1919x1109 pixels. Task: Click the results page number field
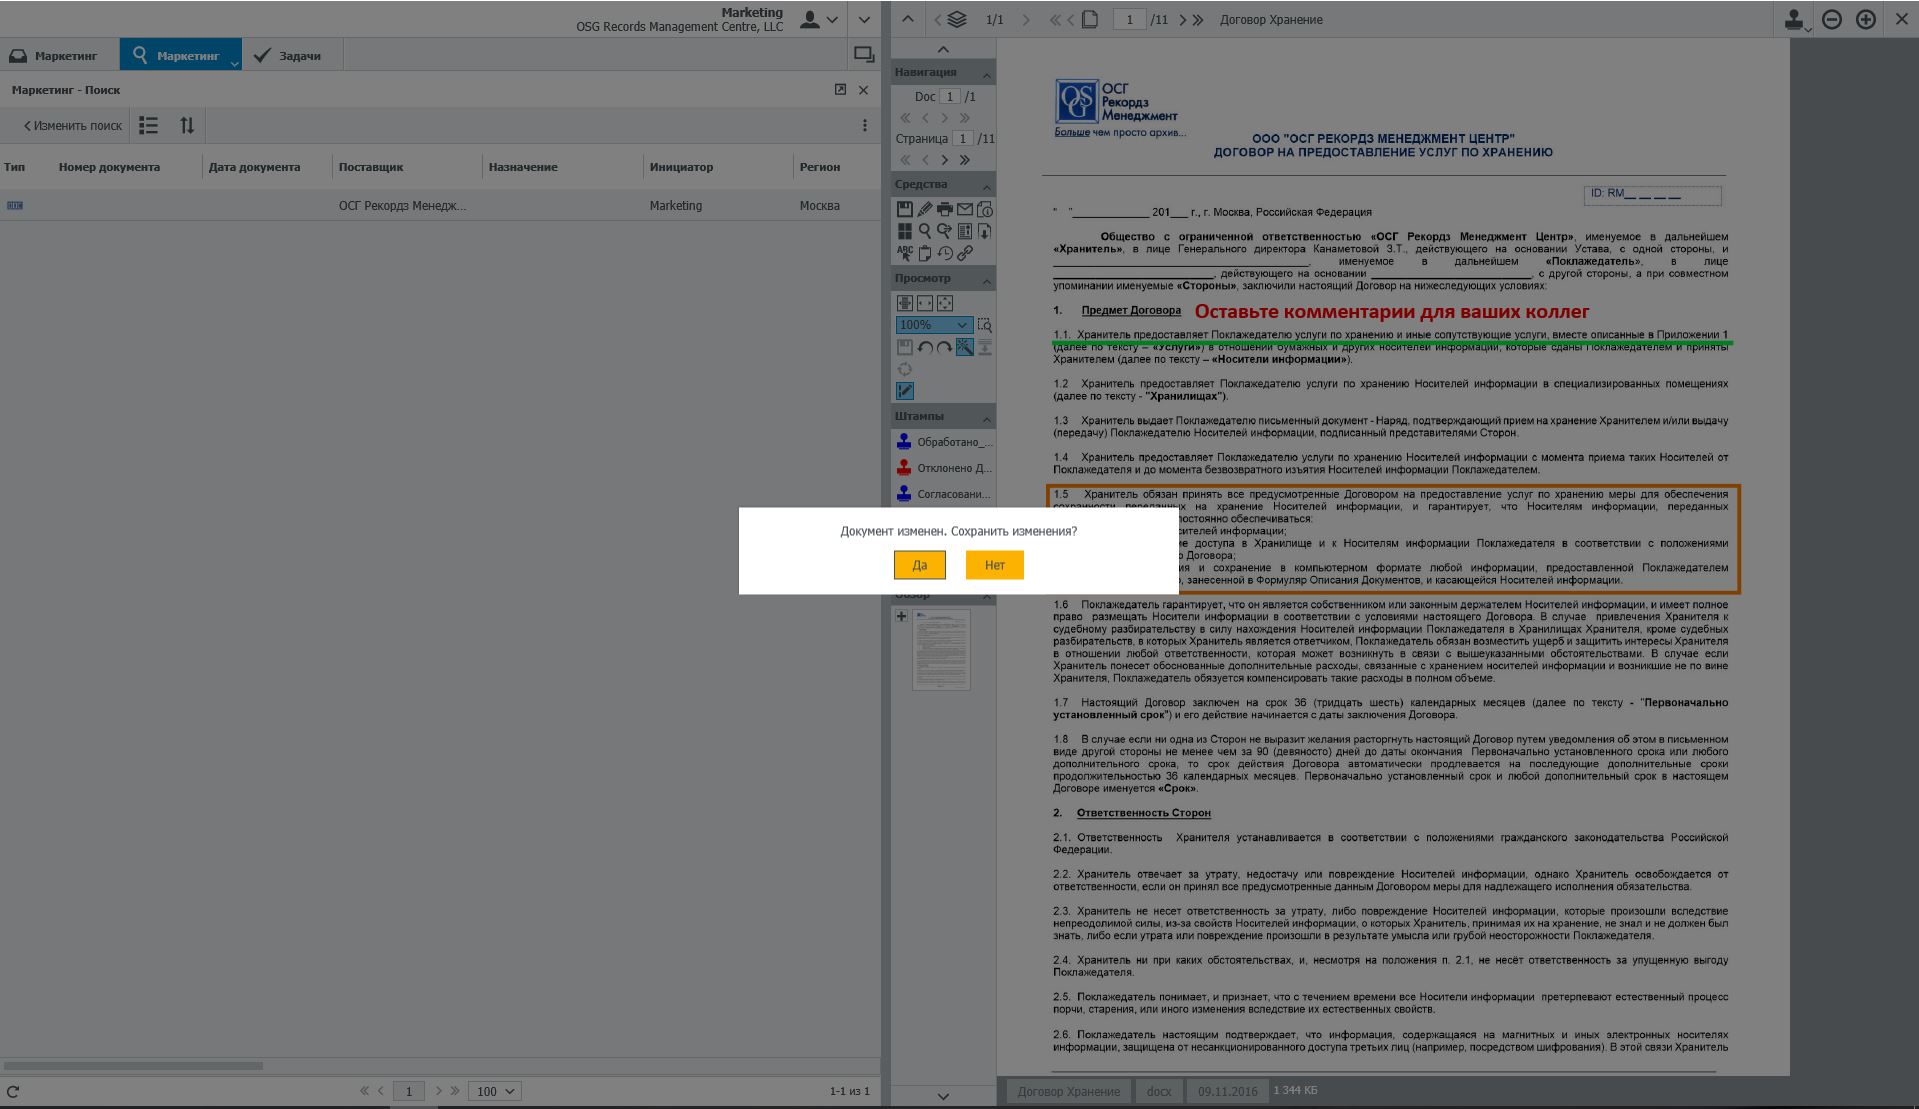408,1091
